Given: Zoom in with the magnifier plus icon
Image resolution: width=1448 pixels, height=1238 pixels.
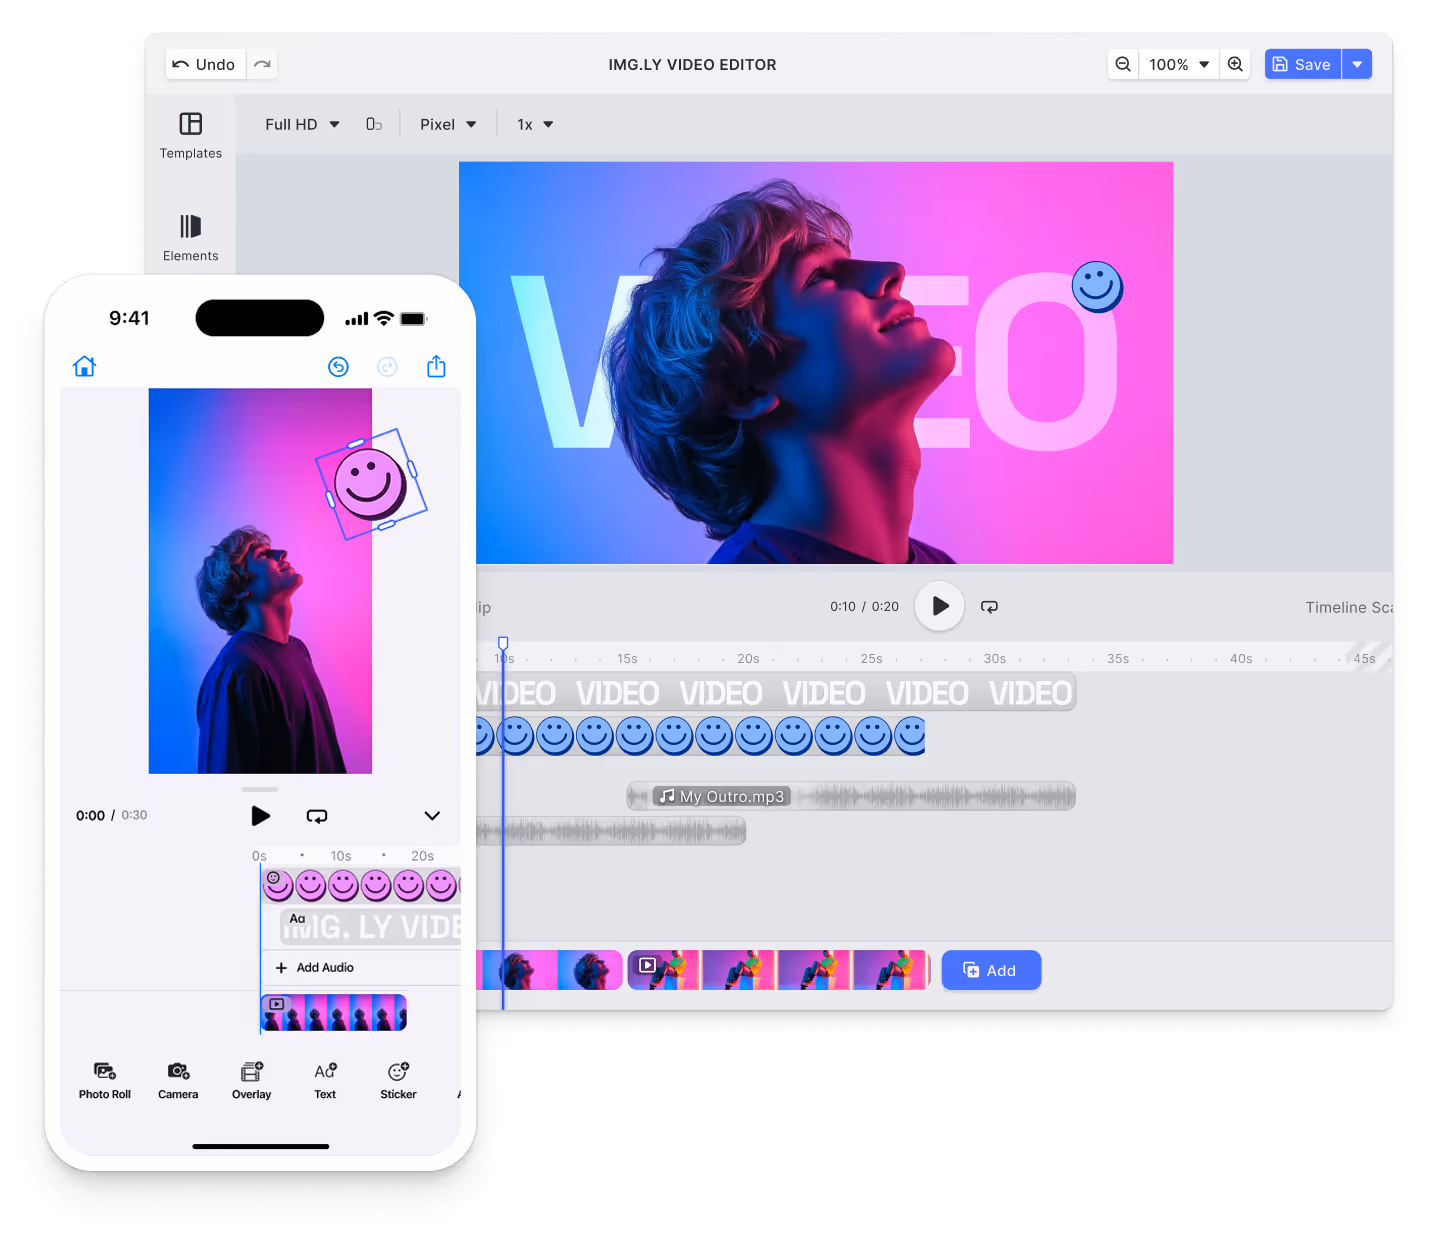Looking at the screenshot, I should click(x=1236, y=64).
